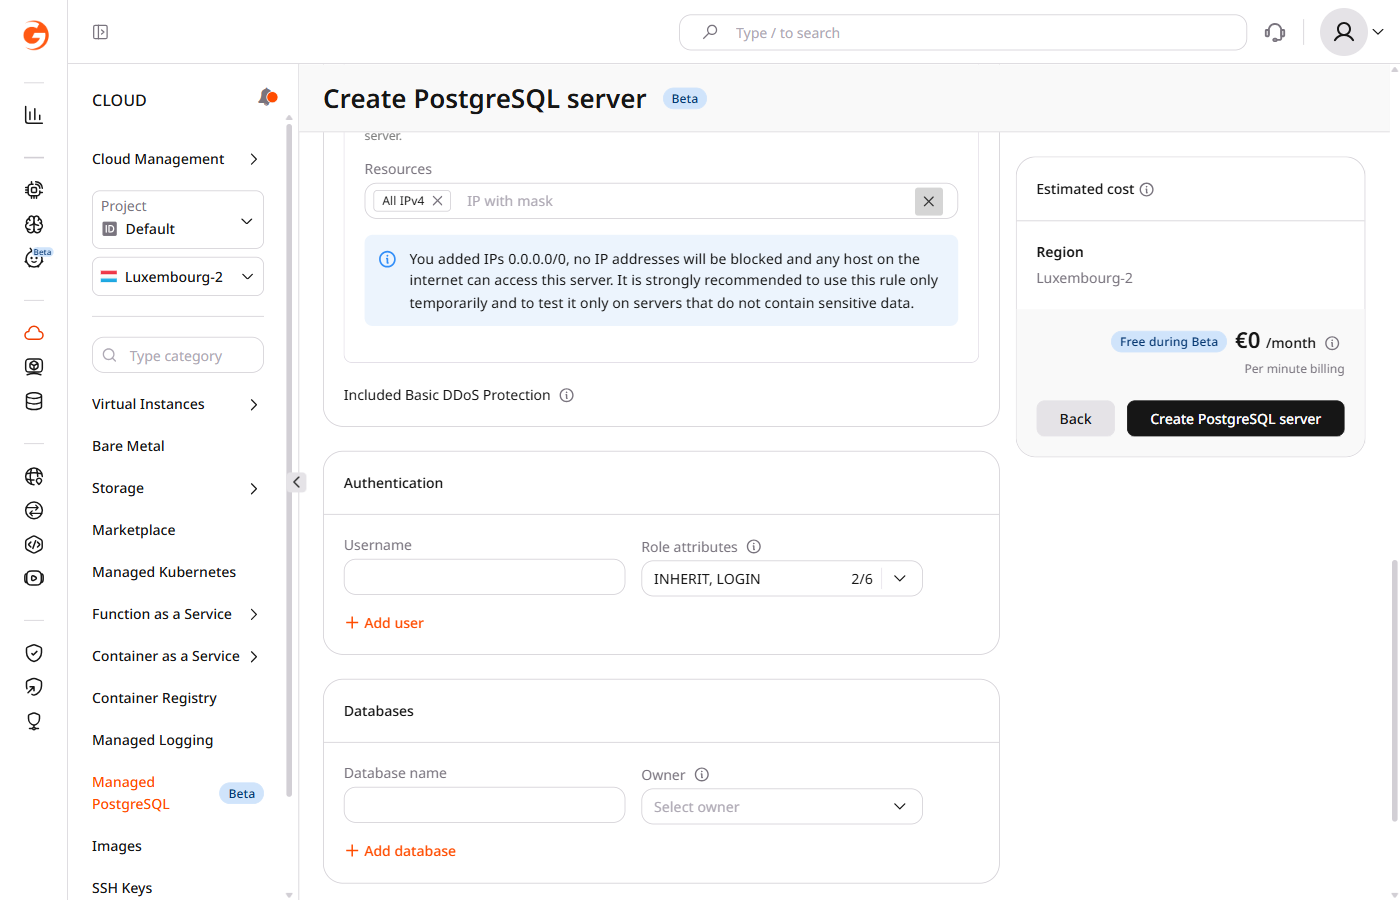Open the monitor webcam icon in rail
The image size is (1400, 900).
coord(34,367)
